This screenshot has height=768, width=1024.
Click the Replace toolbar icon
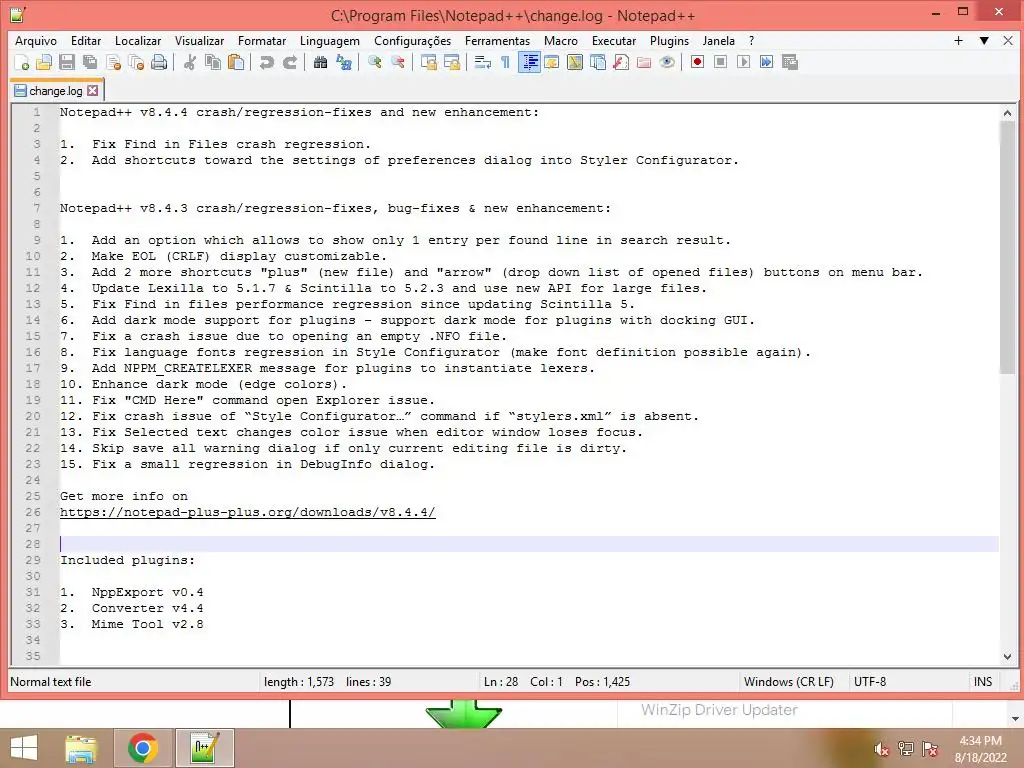(344, 62)
